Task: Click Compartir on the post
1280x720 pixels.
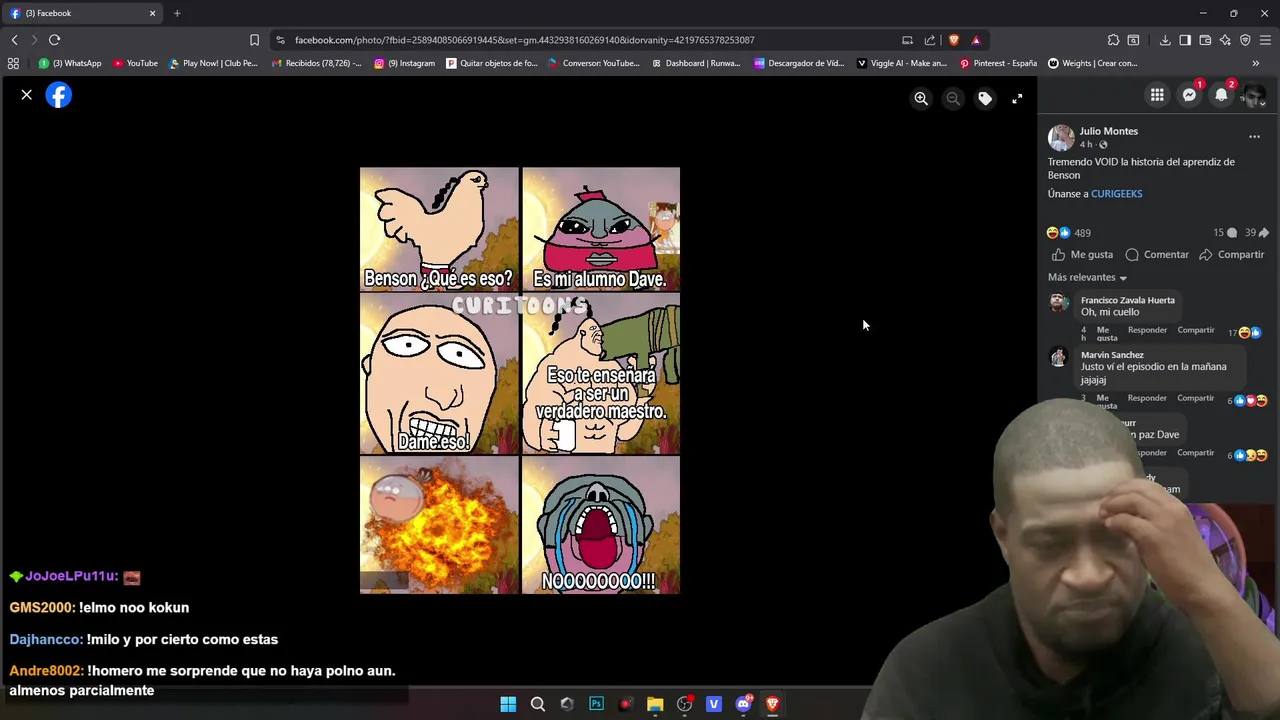Action: (1232, 255)
